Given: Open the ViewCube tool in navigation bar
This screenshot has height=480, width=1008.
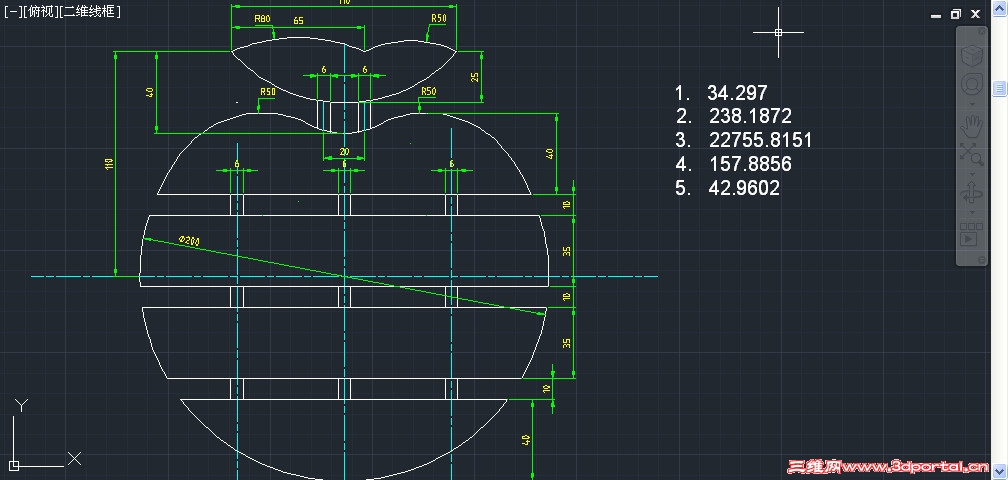Looking at the screenshot, I should (971, 55).
